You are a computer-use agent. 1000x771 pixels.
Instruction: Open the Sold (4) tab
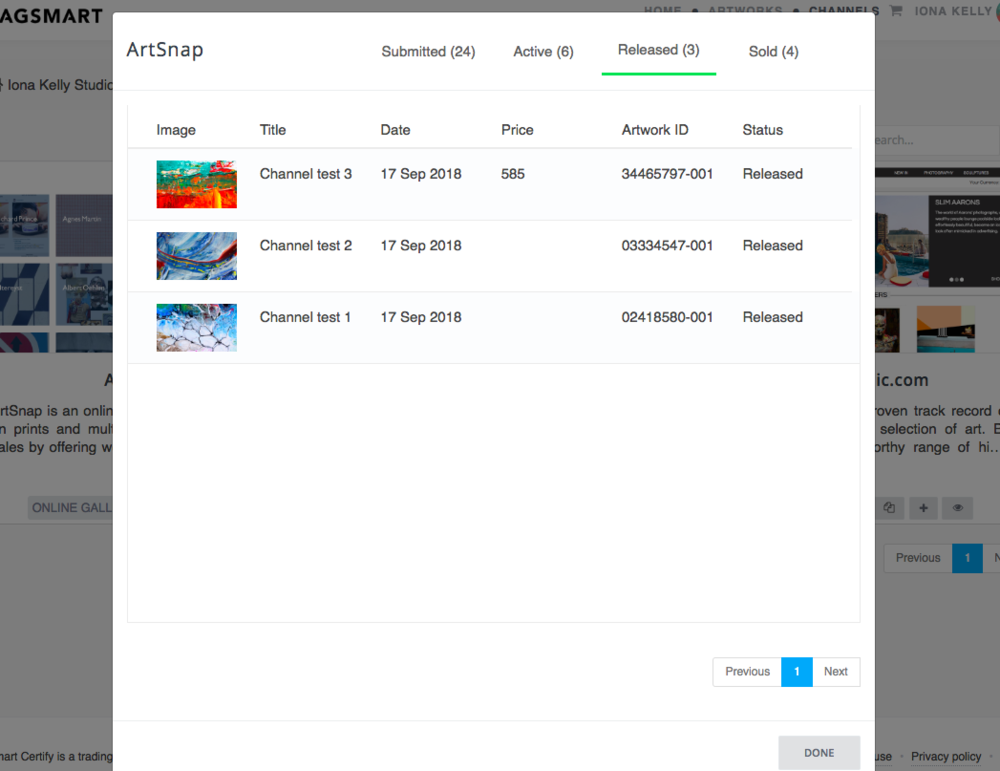774,52
